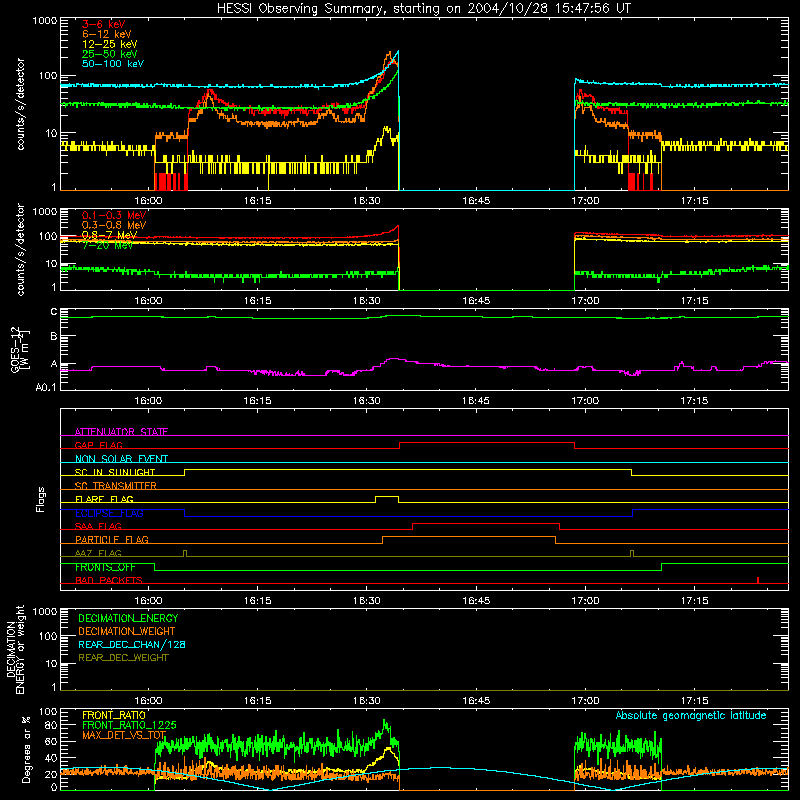Click the REAR_DEC_WEIGHT legend label
The height and width of the screenshot is (800, 800).
point(123,658)
